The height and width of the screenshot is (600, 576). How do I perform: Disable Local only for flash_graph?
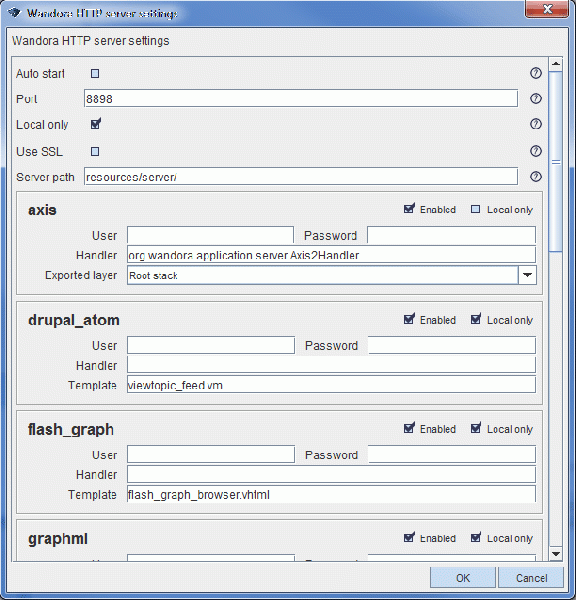476,428
